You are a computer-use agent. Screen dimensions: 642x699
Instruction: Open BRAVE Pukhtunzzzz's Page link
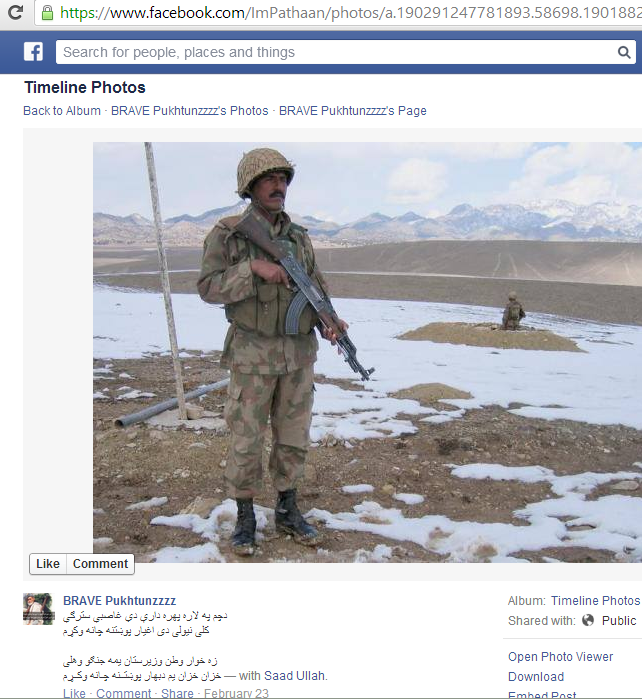(353, 111)
